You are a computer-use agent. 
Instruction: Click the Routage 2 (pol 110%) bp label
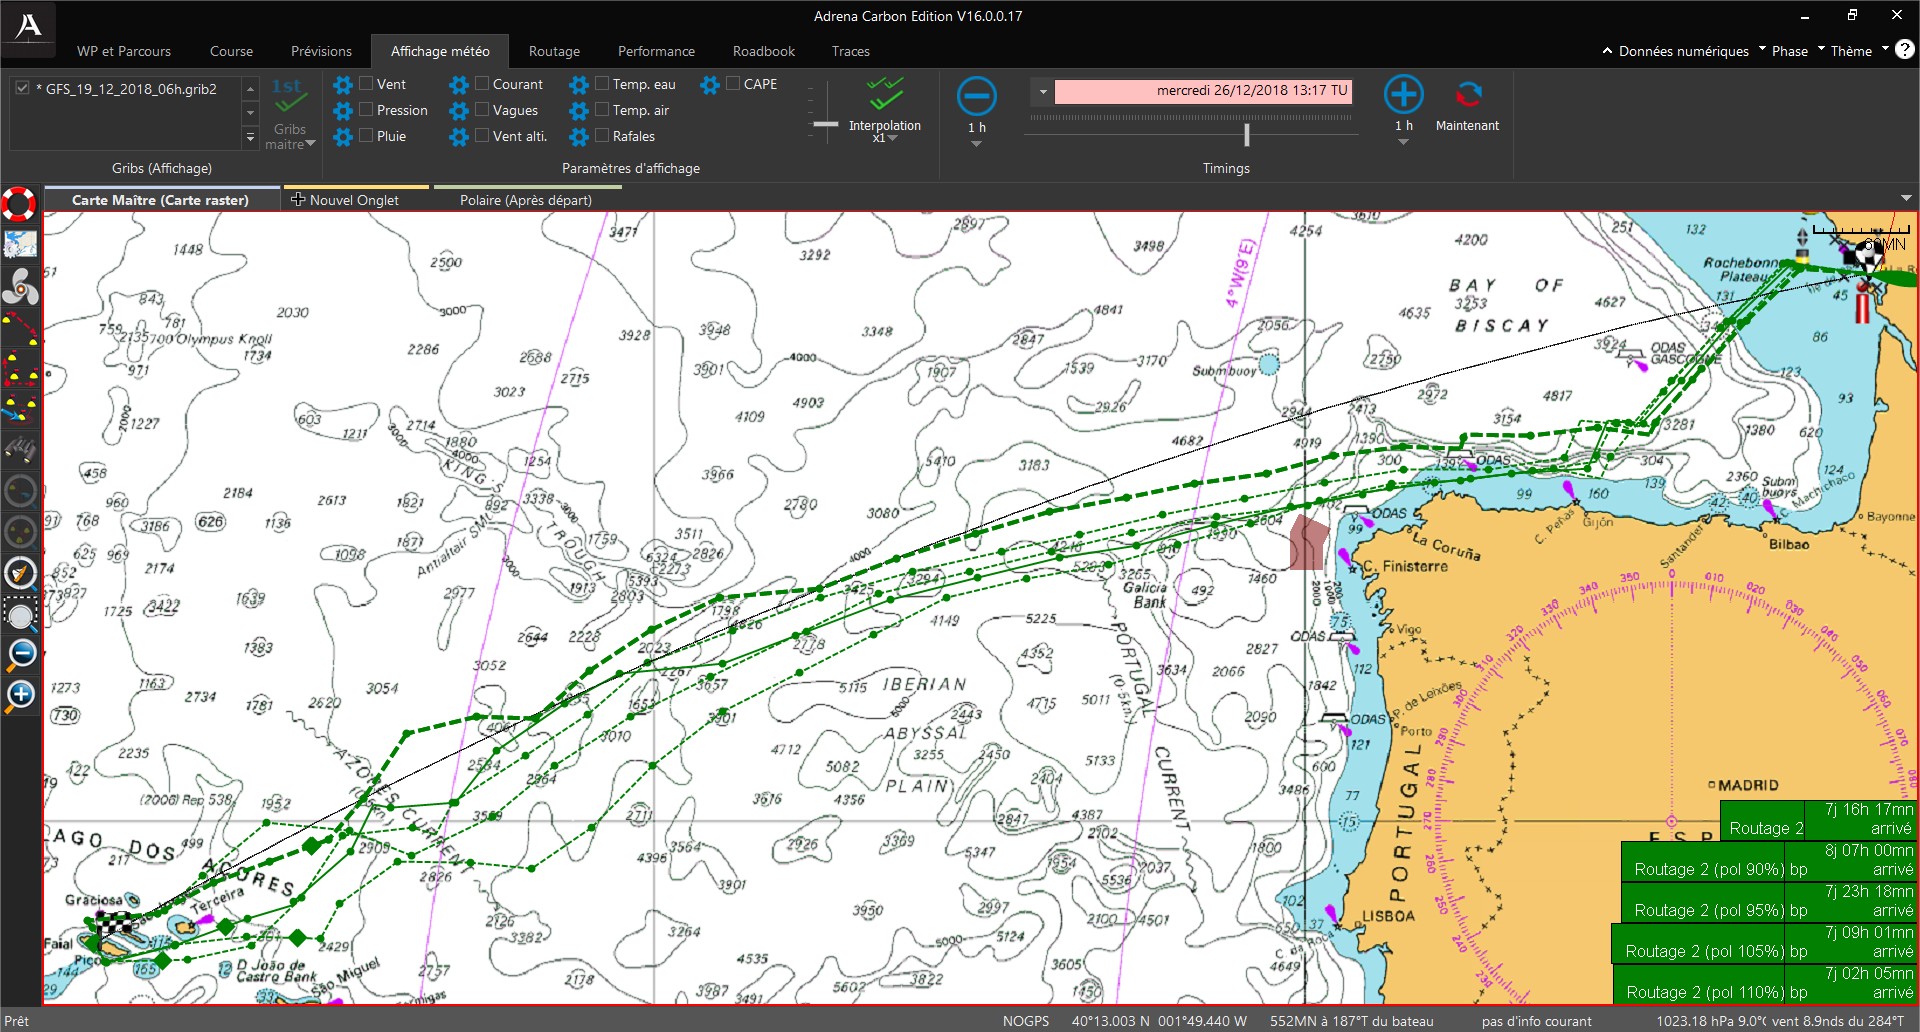click(x=1717, y=992)
